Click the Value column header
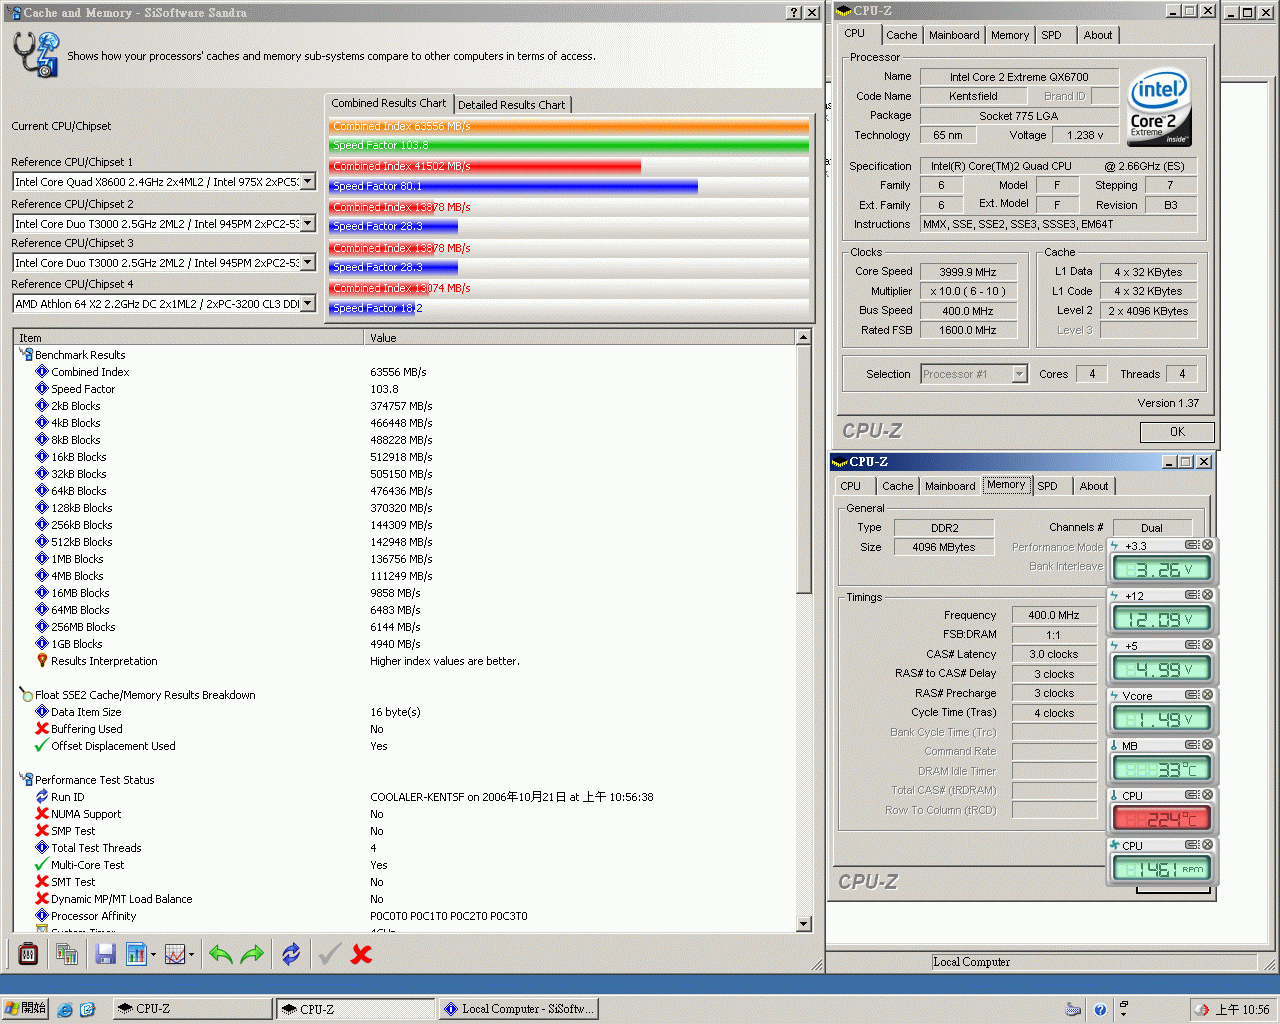 click(x=579, y=338)
